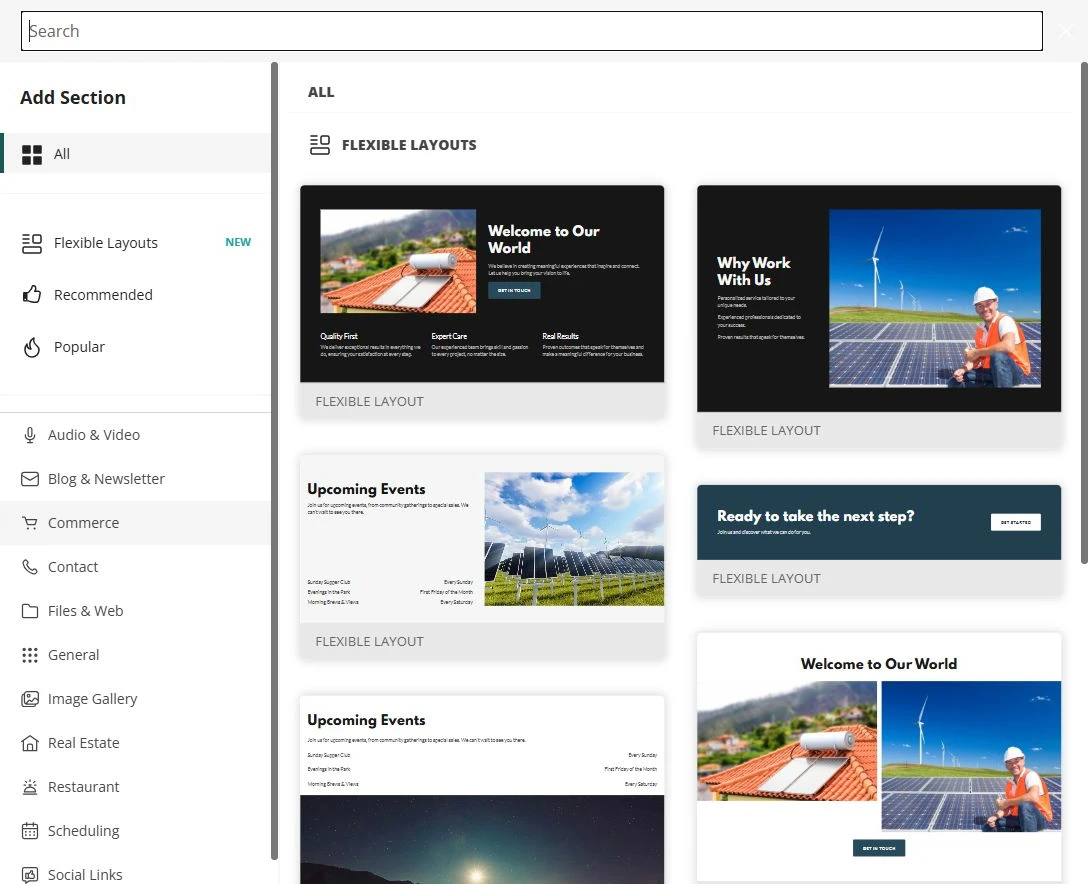Image resolution: width=1088 pixels, height=884 pixels.
Task: Click Get In Touch button in dark layout
Action: (x=514, y=290)
